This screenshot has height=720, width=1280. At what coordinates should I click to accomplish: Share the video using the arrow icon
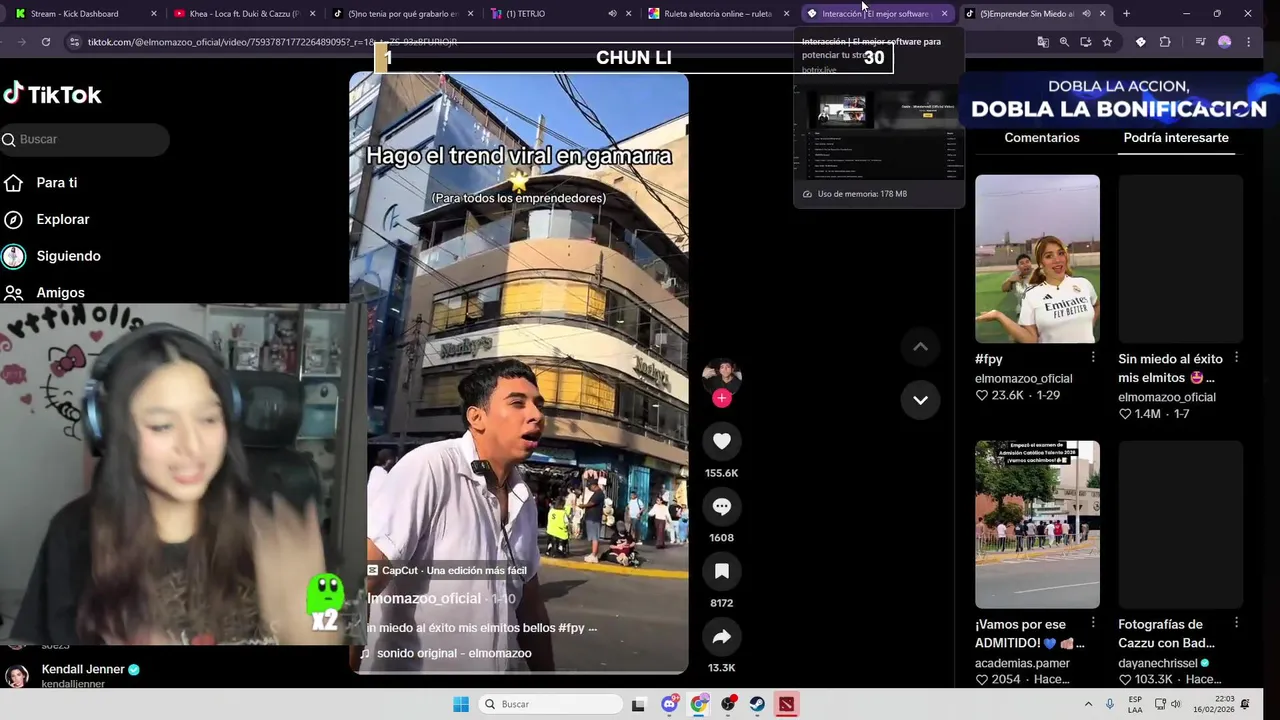(x=721, y=637)
